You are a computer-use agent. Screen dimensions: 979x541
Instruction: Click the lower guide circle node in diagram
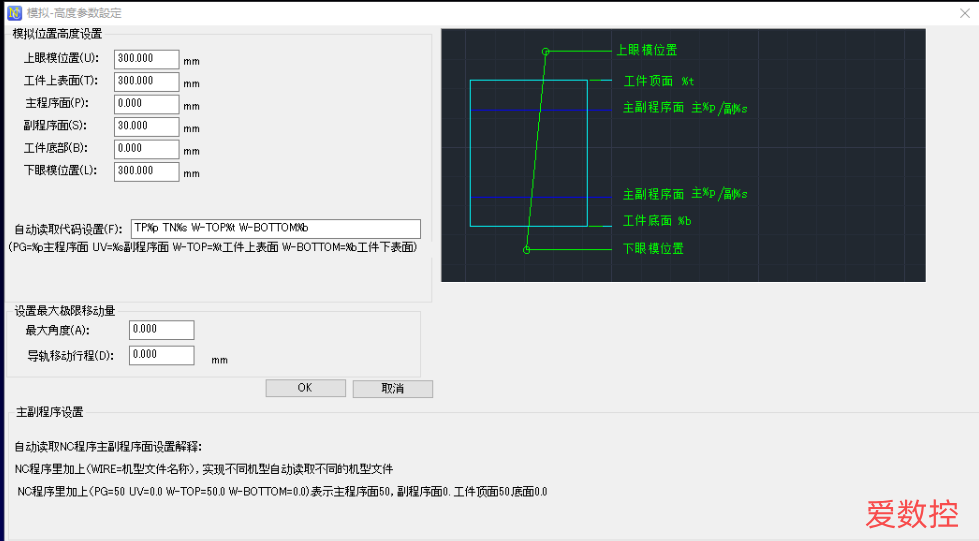click(x=526, y=249)
